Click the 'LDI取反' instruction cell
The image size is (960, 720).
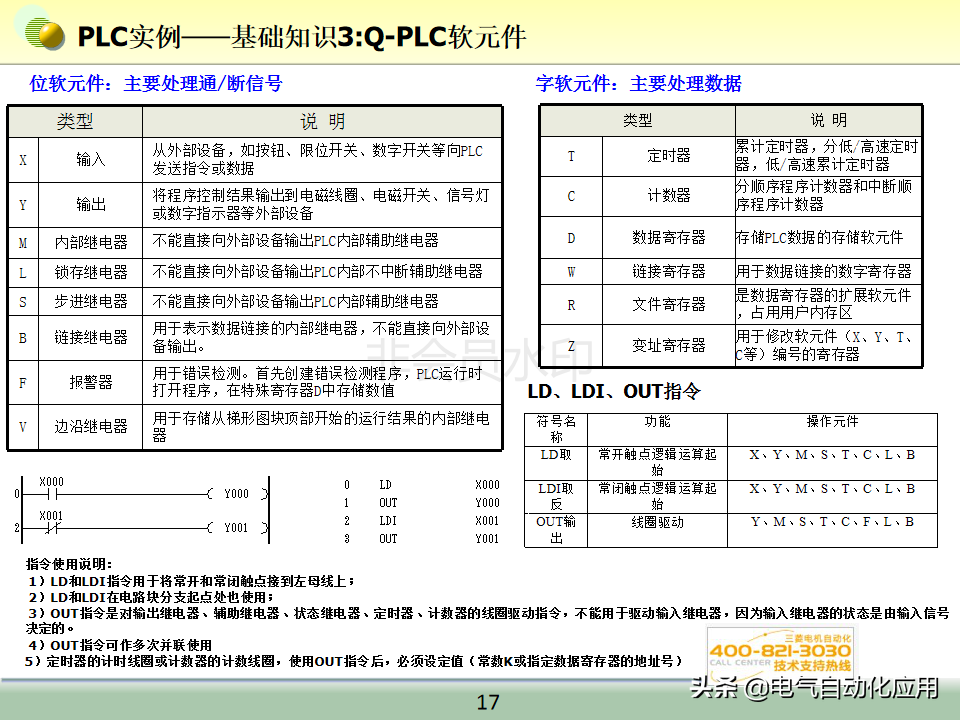click(556, 497)
